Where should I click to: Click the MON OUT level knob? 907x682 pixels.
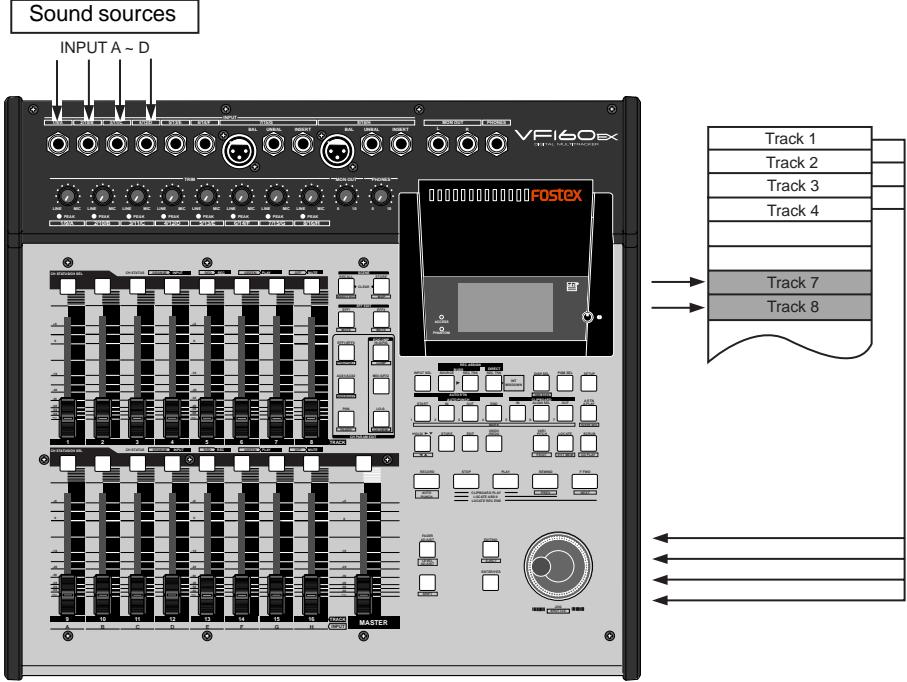(346, 196)
